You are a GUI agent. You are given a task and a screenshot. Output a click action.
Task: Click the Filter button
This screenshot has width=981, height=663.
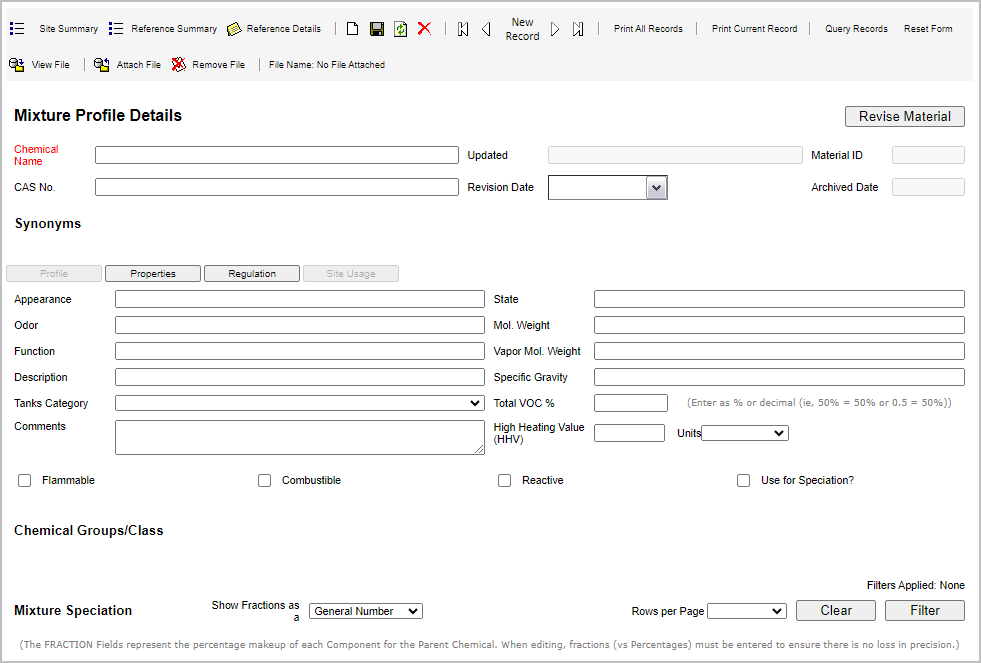click(924, 611)
